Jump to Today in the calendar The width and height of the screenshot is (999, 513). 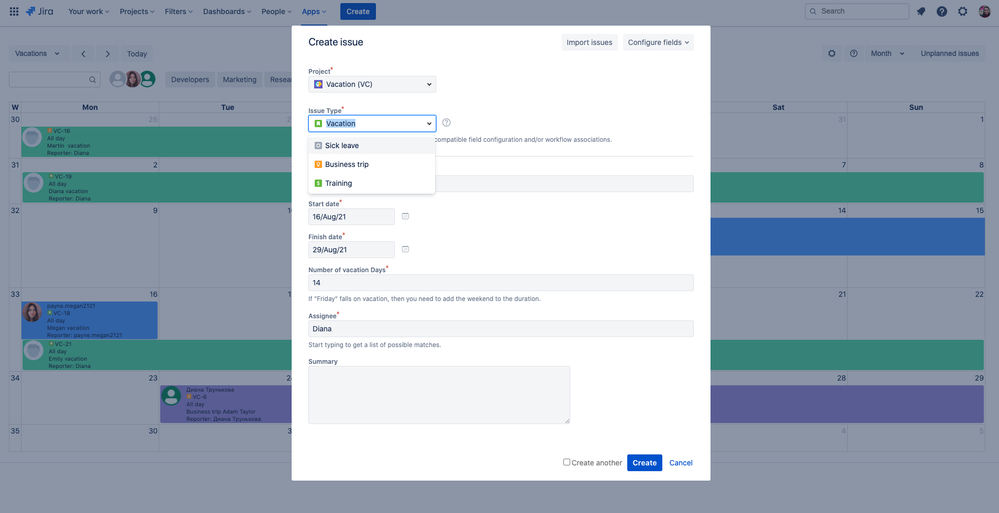137,54
